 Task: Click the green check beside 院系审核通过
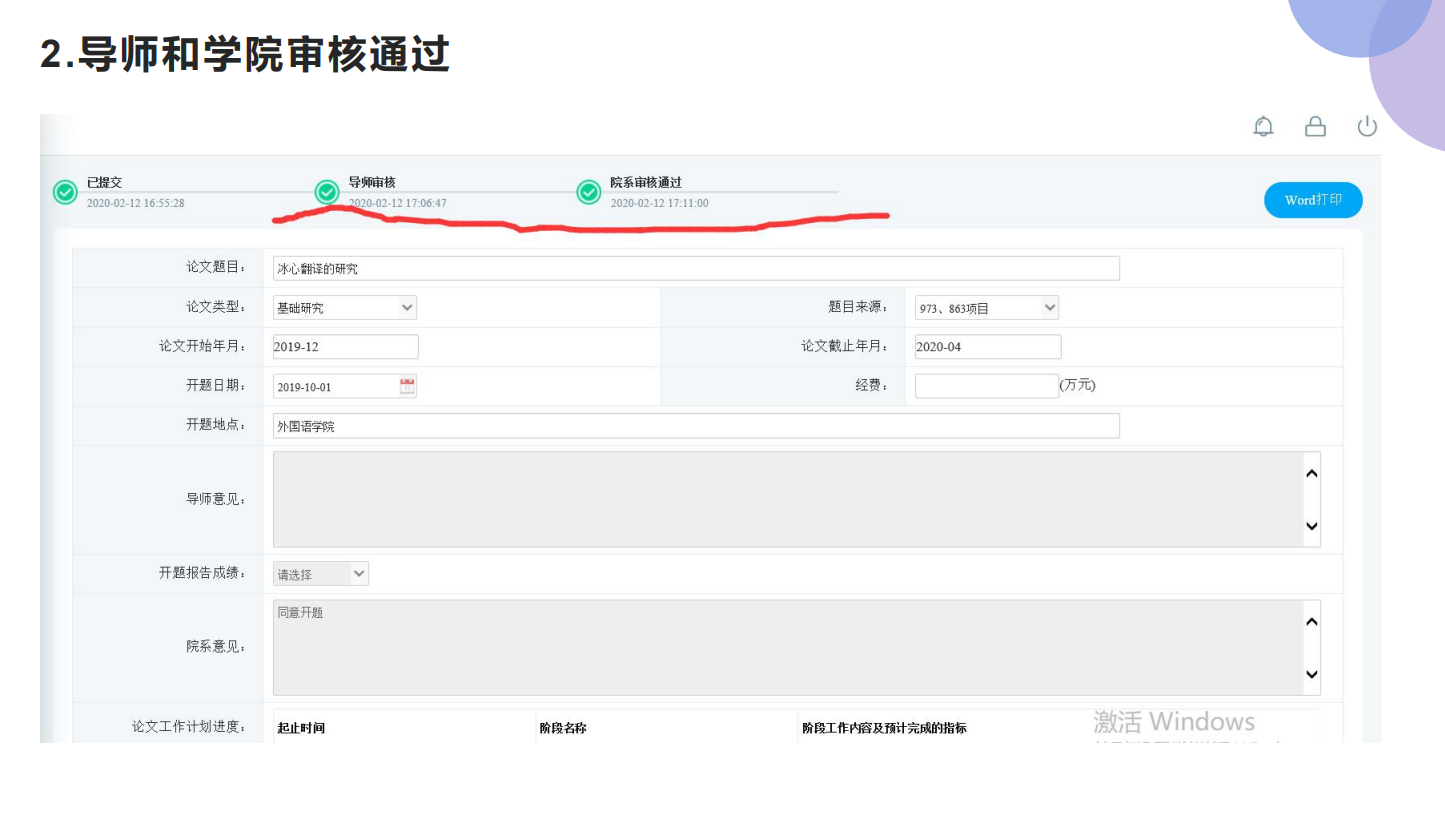(589, 192)
